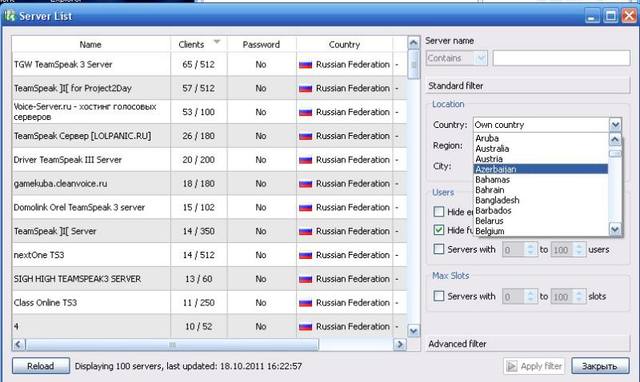640x382 pixels.
Task: Enable the Hide empty servers checkbox
Action: click(439, 211)
